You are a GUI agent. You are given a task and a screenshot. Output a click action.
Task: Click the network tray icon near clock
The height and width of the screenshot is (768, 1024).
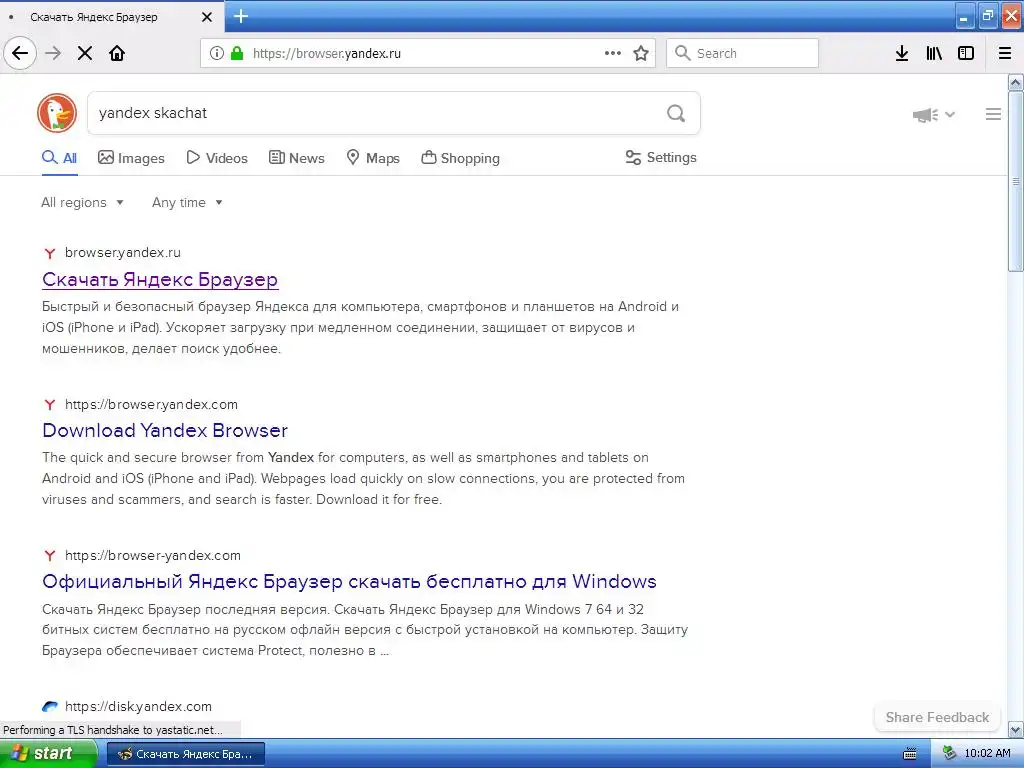click(950, 754)
